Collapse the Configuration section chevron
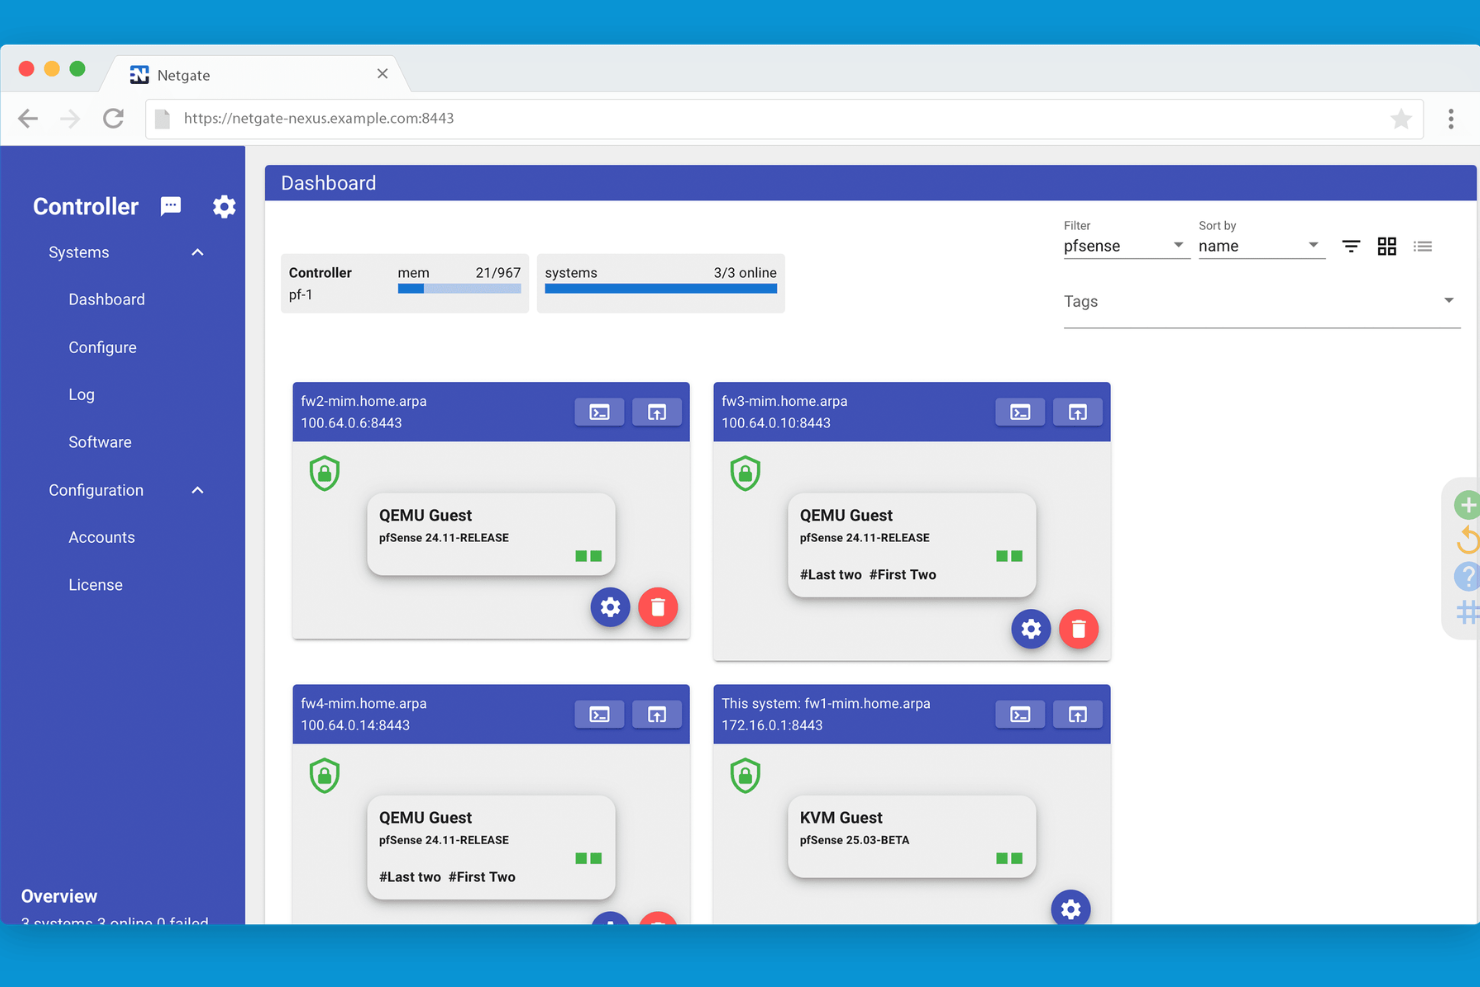This screenshot has height=987, width=1480. [197, 491]
